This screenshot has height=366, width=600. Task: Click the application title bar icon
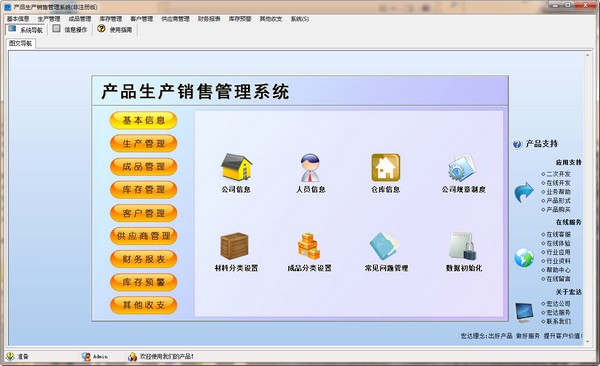tap(7, 7)
